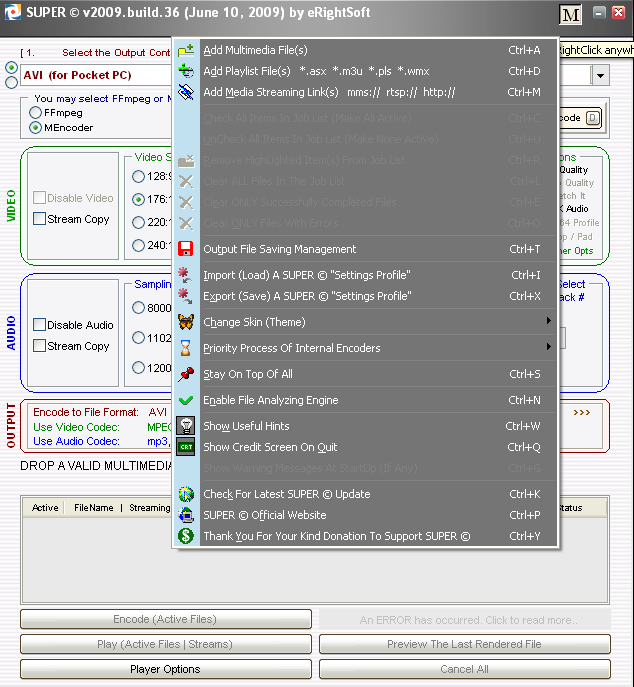The height and width of the screenshot is (687, 634).
Task: Click the green dollar donation icon
Action: coord(186,536)
